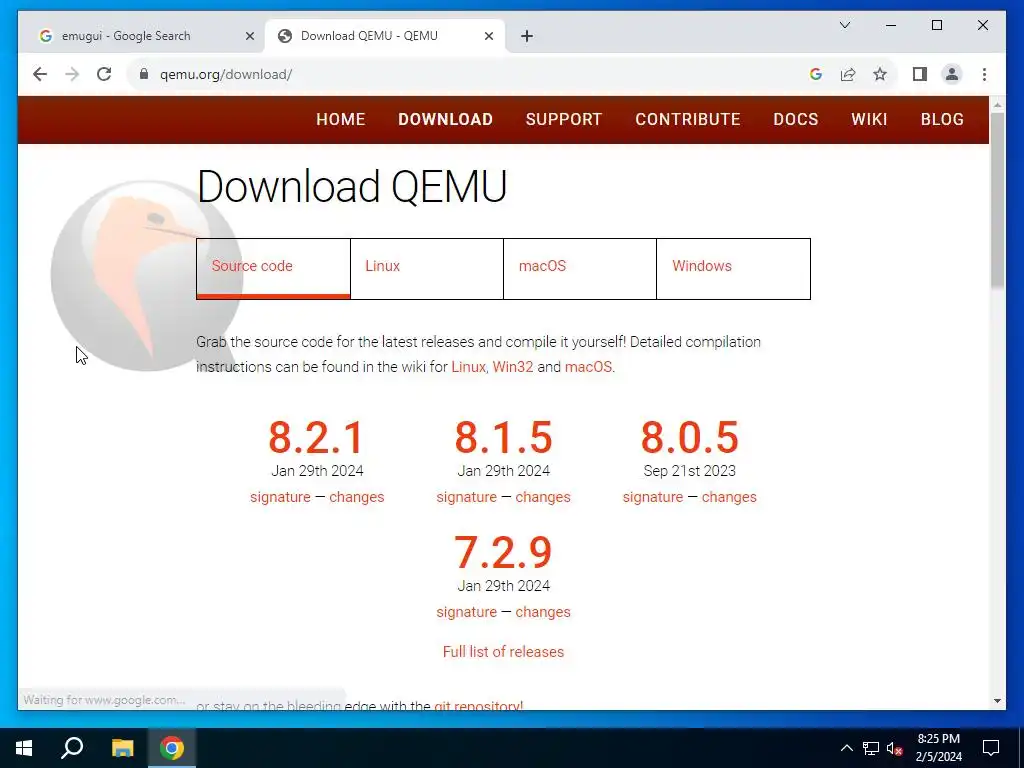
Task: Open the Google icon in address bar
Action: click(815, 74)
